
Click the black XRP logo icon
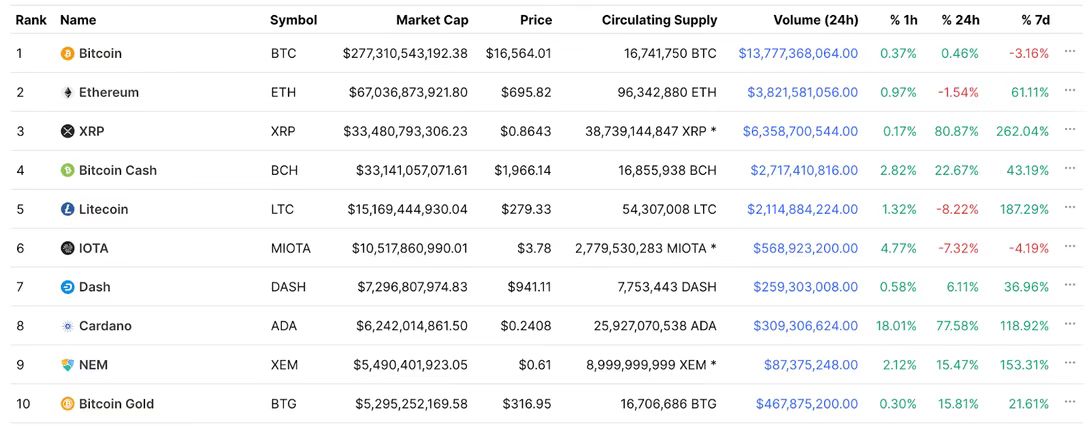coord(67,131)
